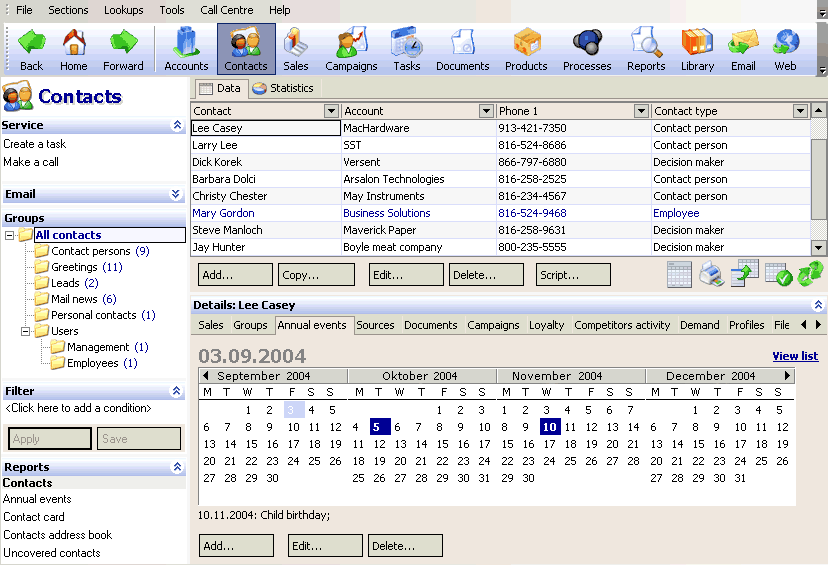Open the Help menu

279,10
